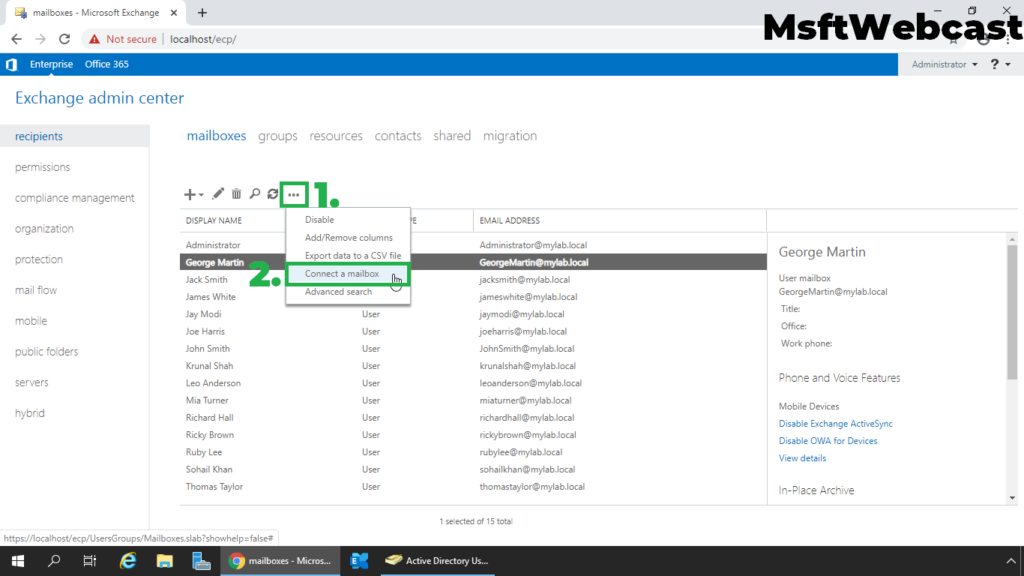Switch to the resources tab
This screenshot has height=576, width=1024.
click(x=336, y=136)
